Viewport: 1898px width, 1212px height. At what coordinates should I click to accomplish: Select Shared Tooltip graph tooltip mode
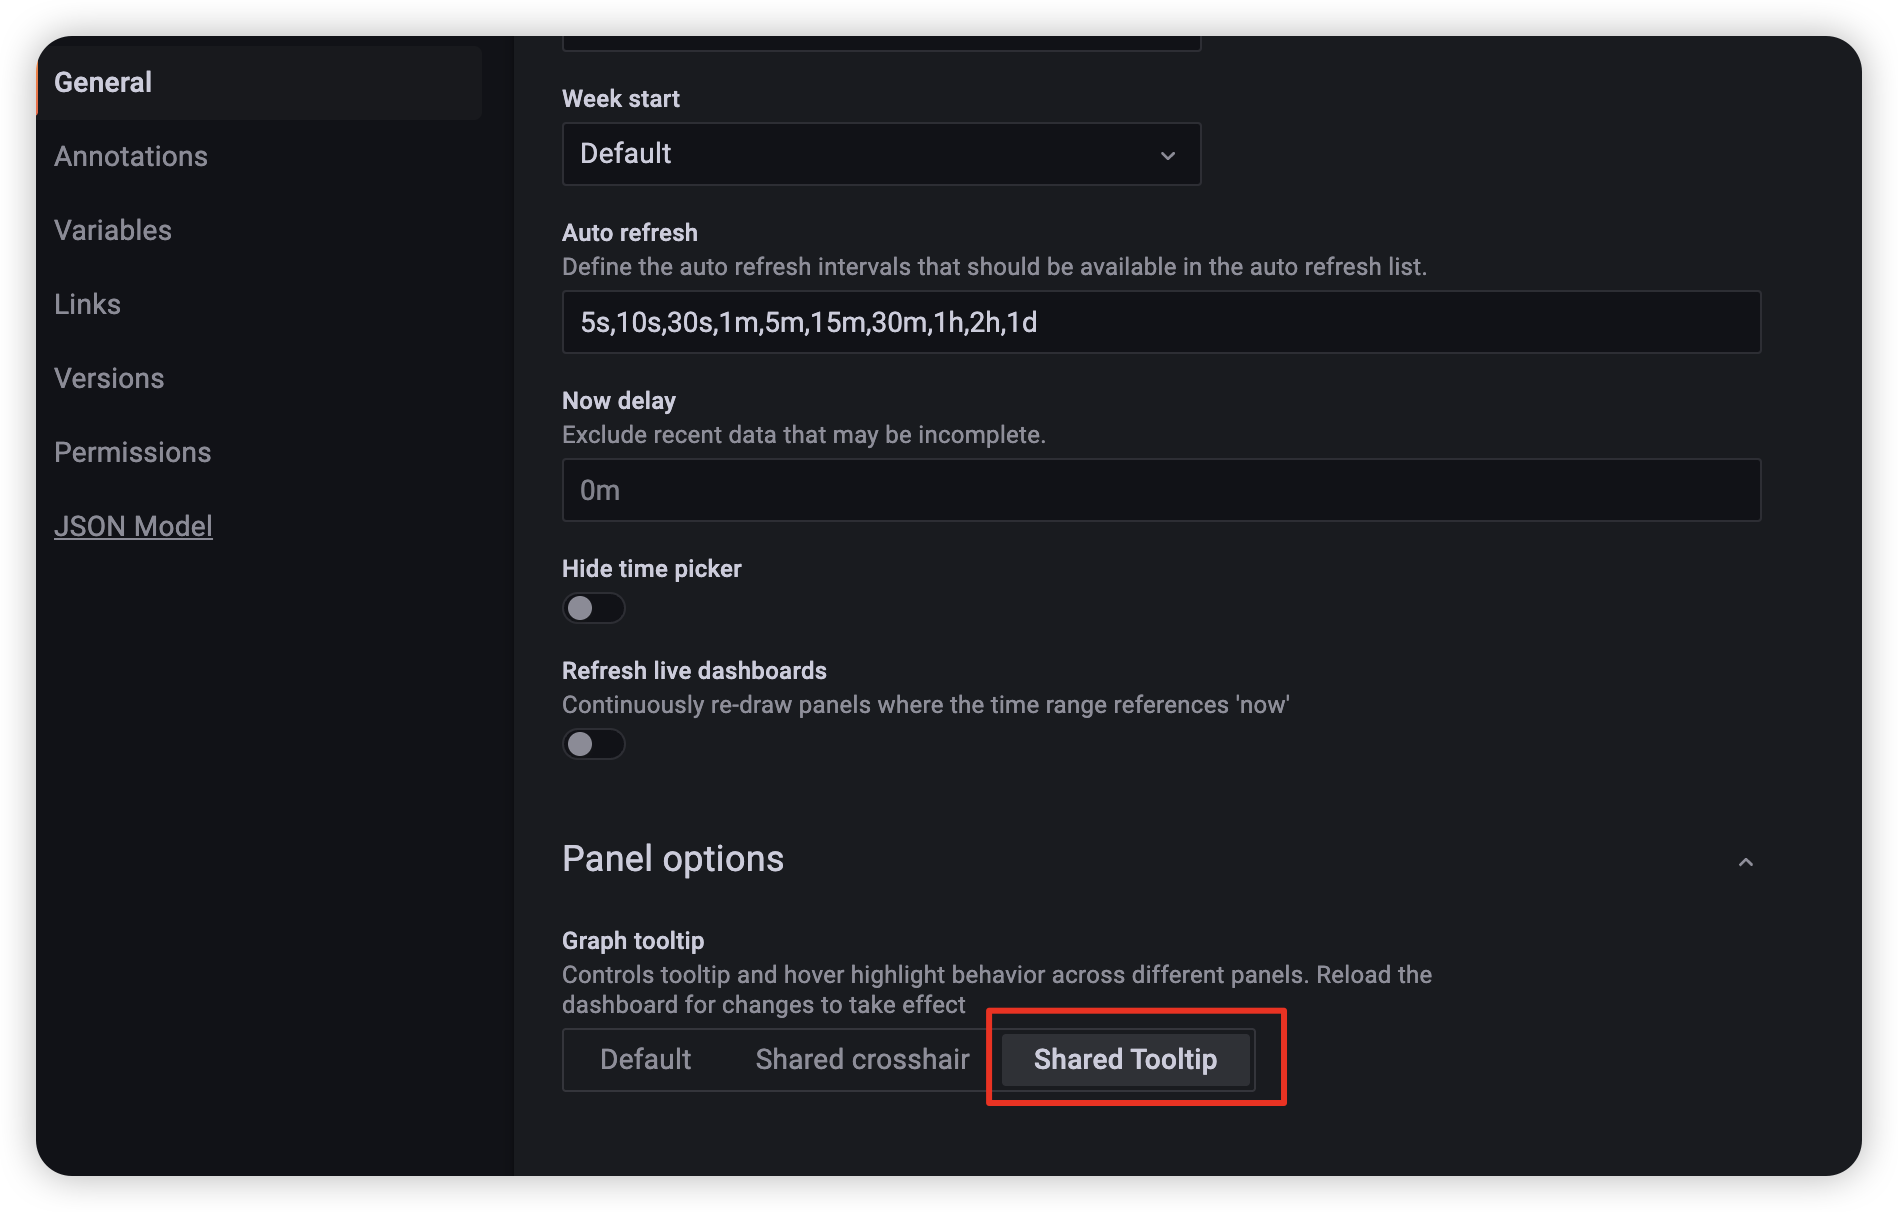pyautogui.click(x=1125, y=1059)
